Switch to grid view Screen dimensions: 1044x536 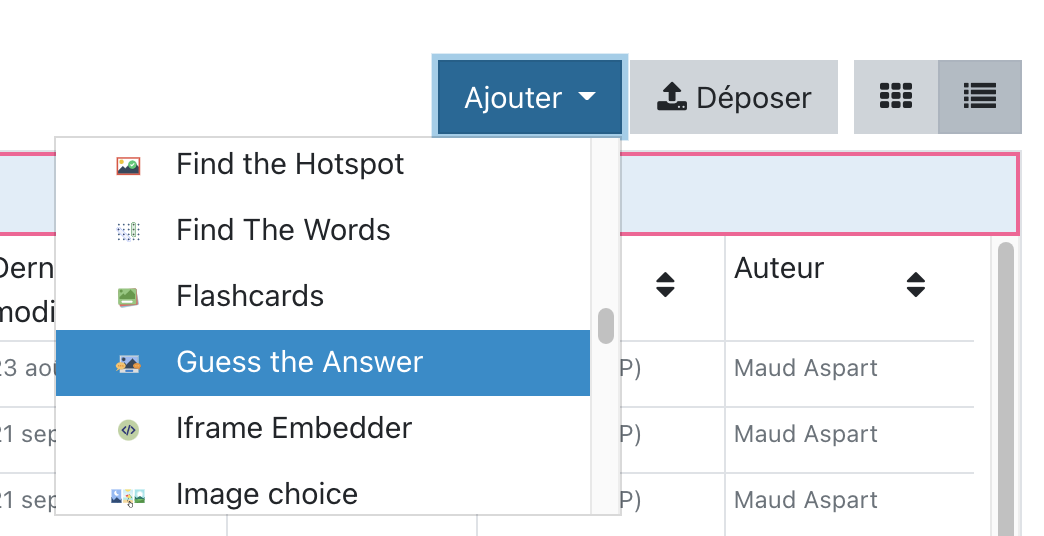[896, 97]
